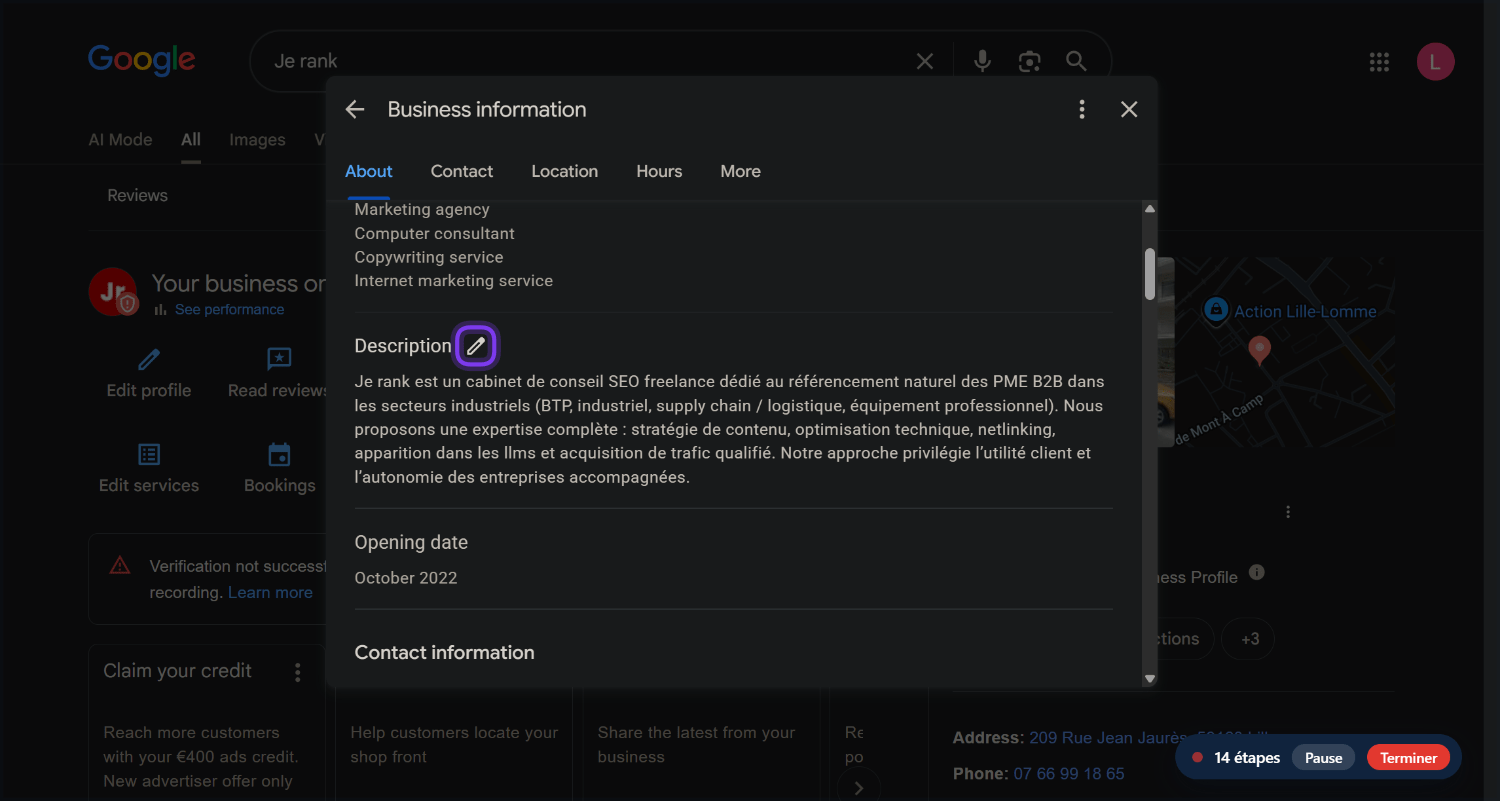Select the All search tab
The width and height of the screenshot is (1500, 801).
click(191, 140)
